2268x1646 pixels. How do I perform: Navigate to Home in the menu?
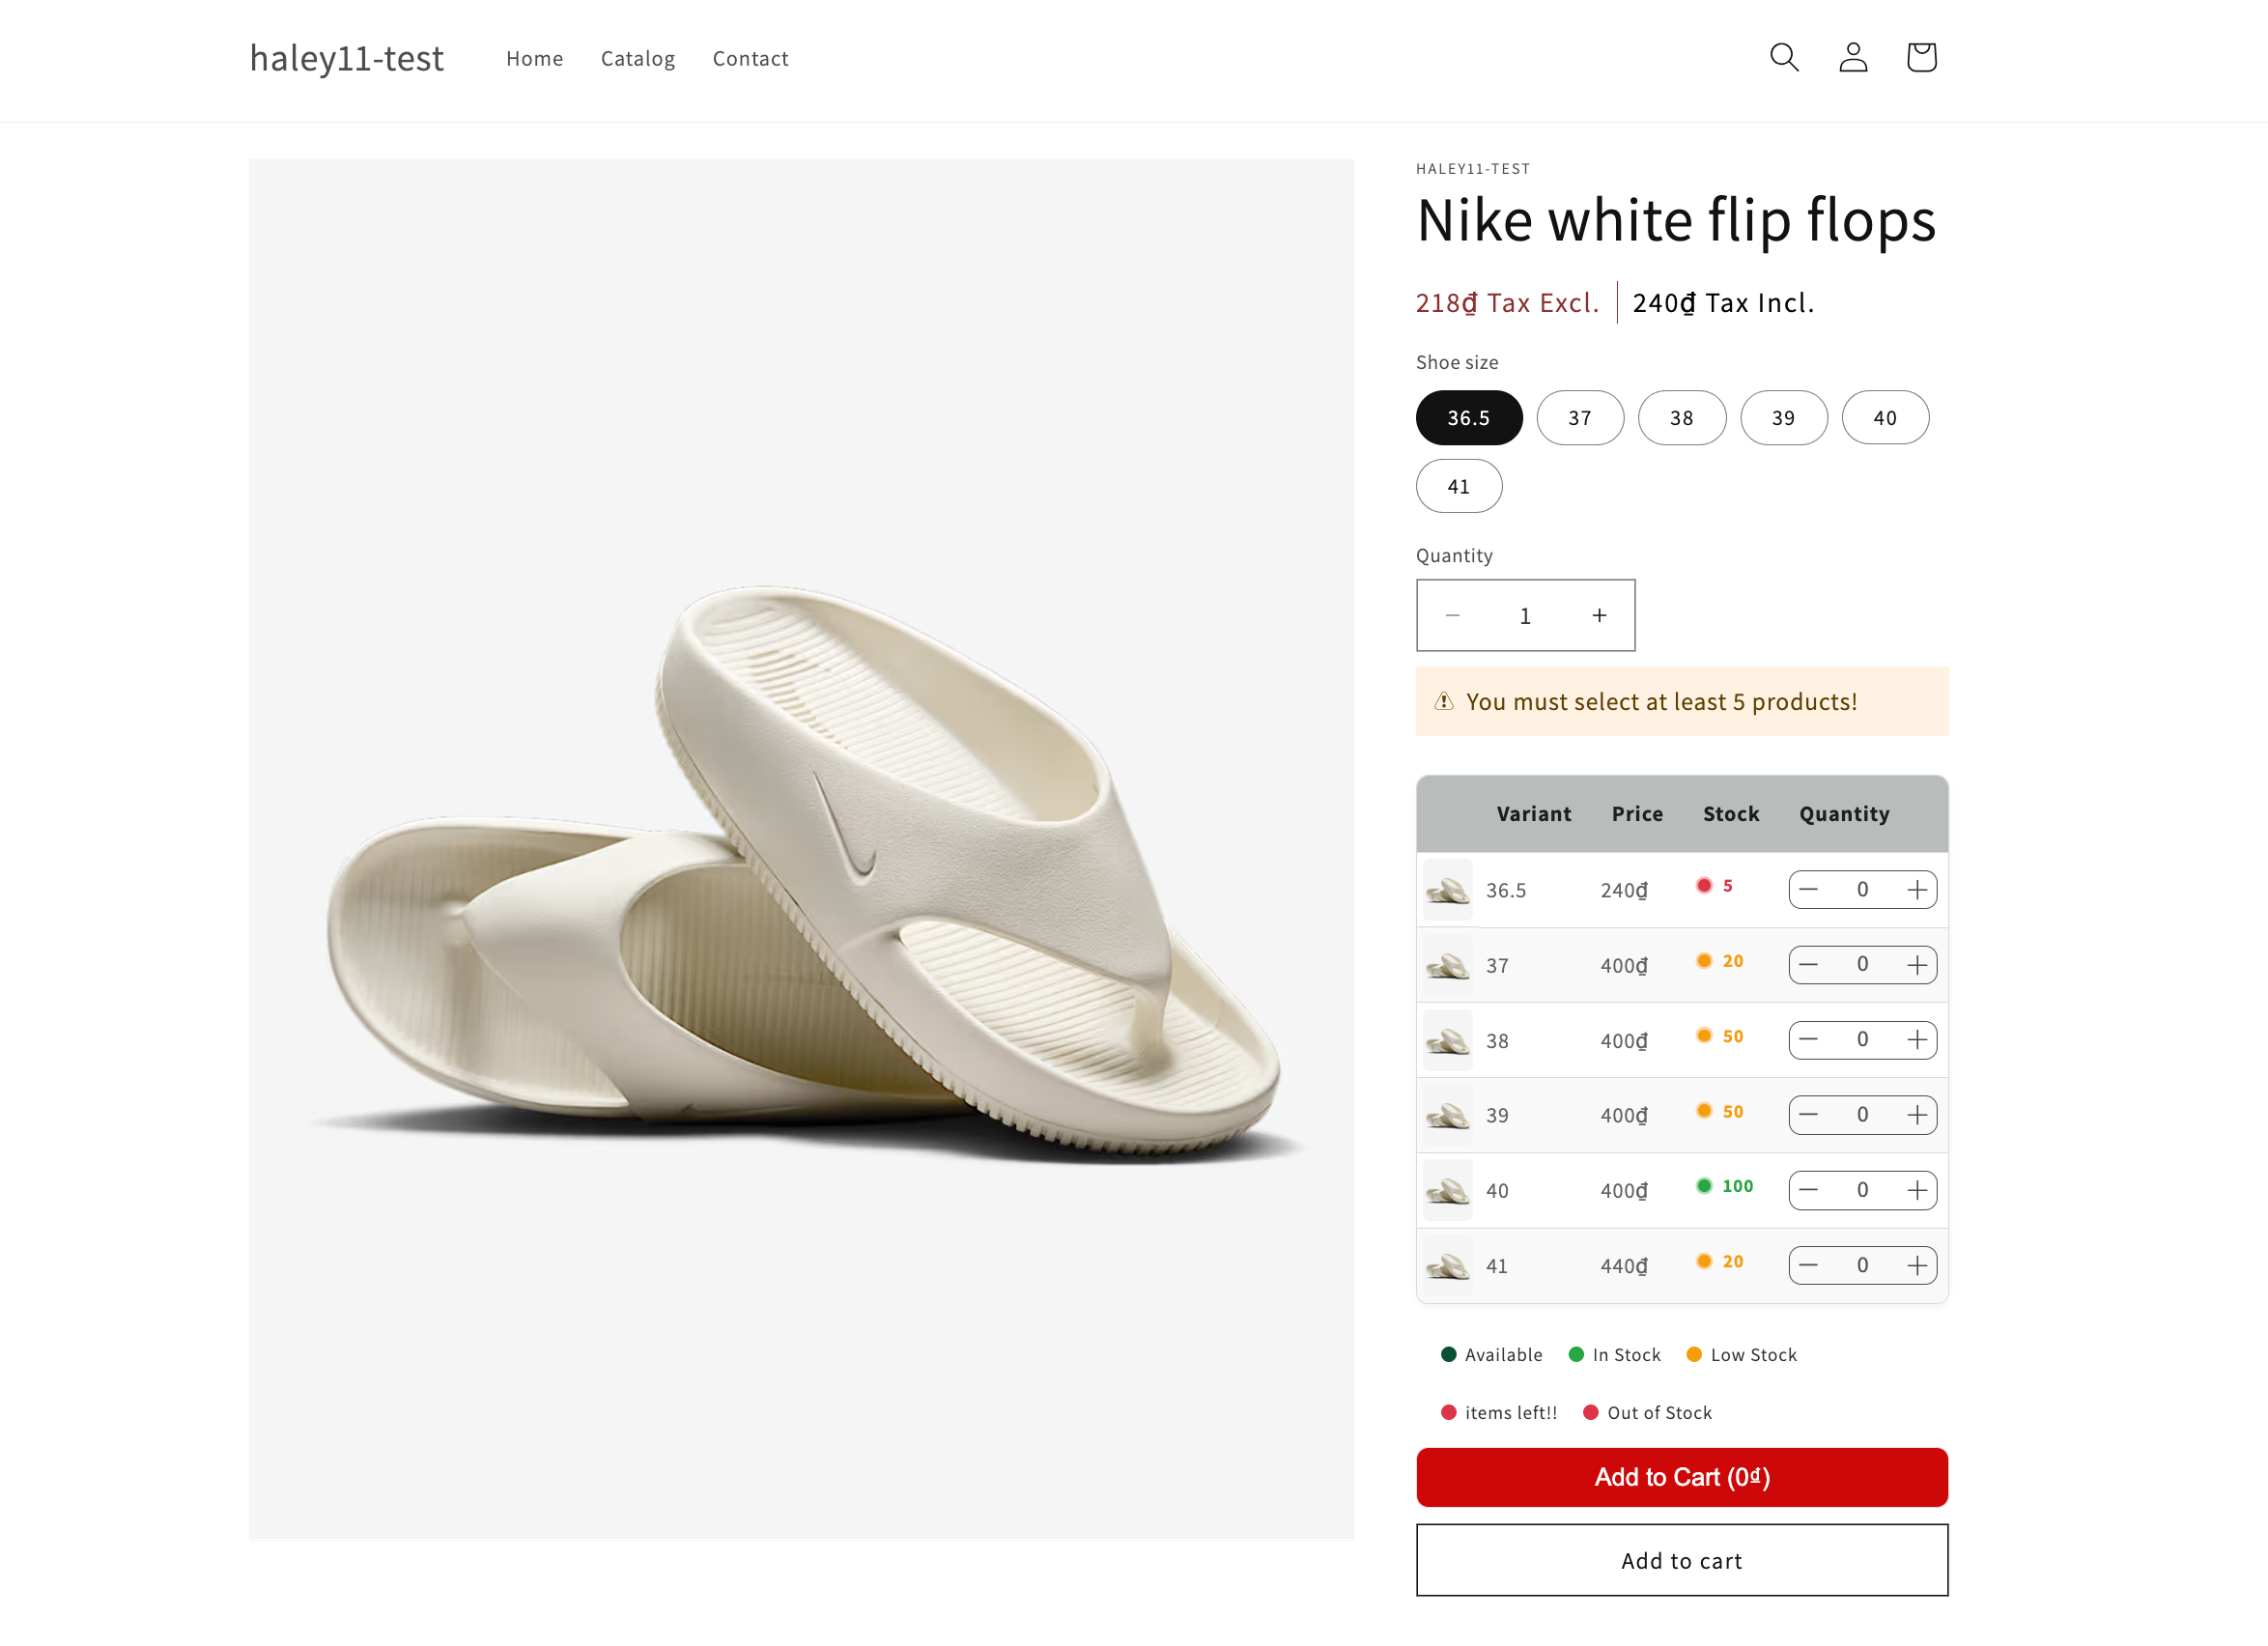pos(534,59)
